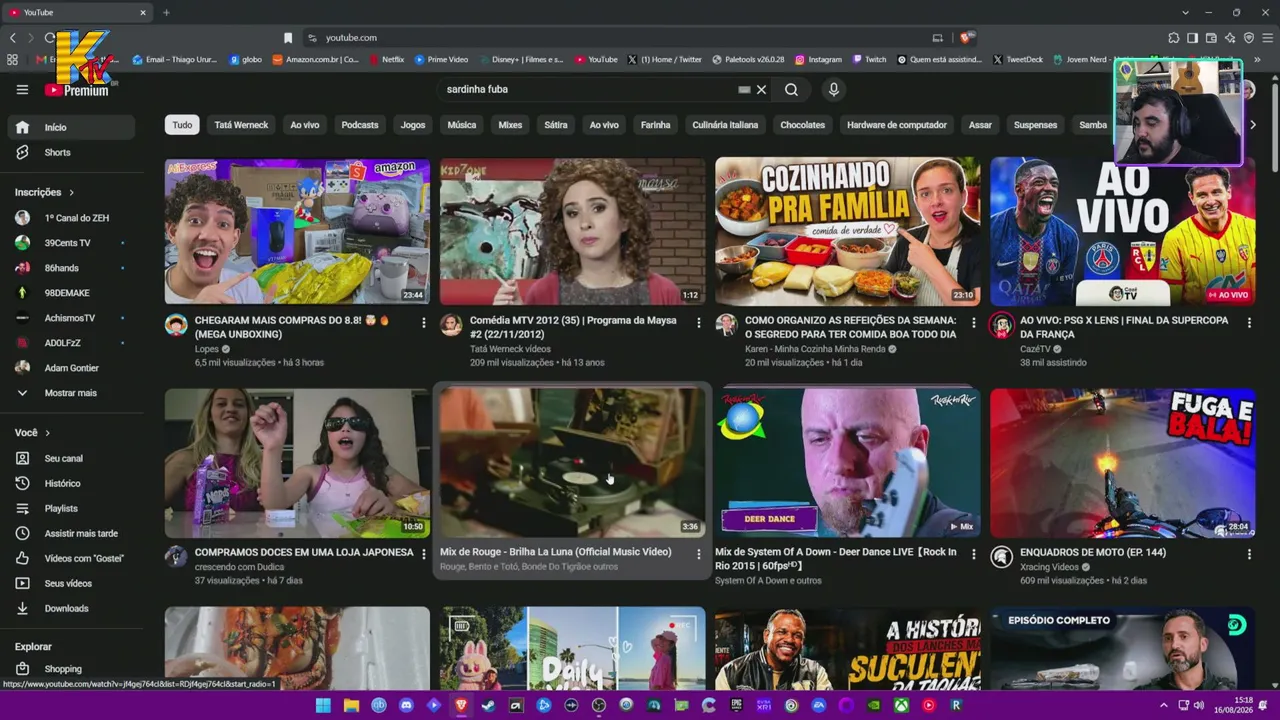Open a new browser tab
1280x720 pixels.
[x=166, y=12]
